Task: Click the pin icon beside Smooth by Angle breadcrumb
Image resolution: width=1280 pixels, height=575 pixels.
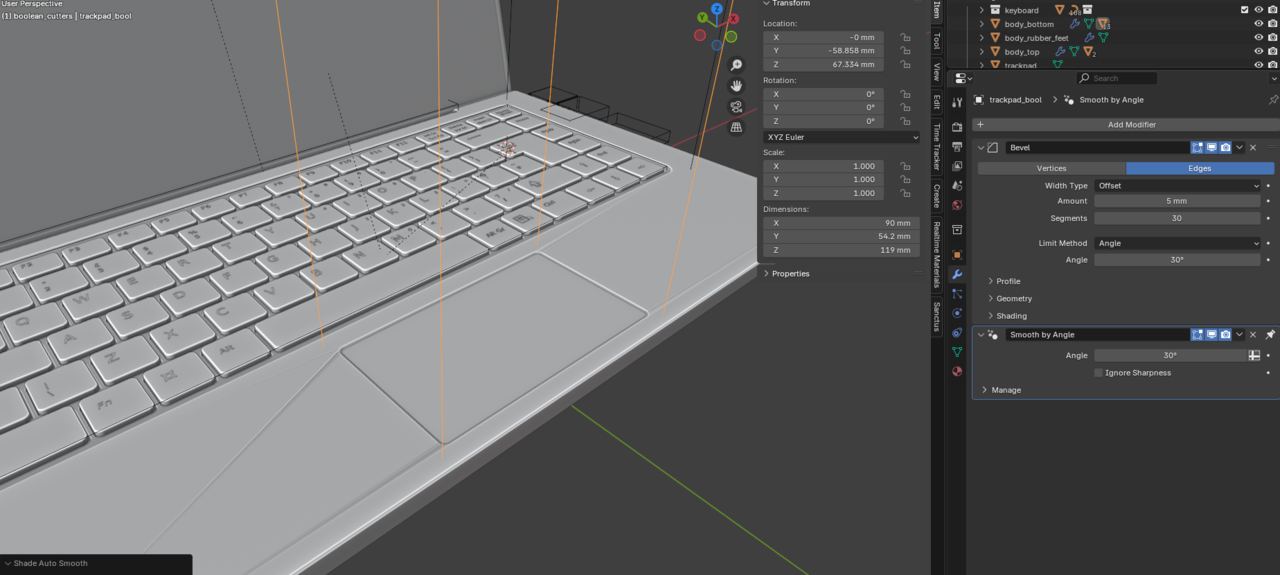Action: point(1272,100)
